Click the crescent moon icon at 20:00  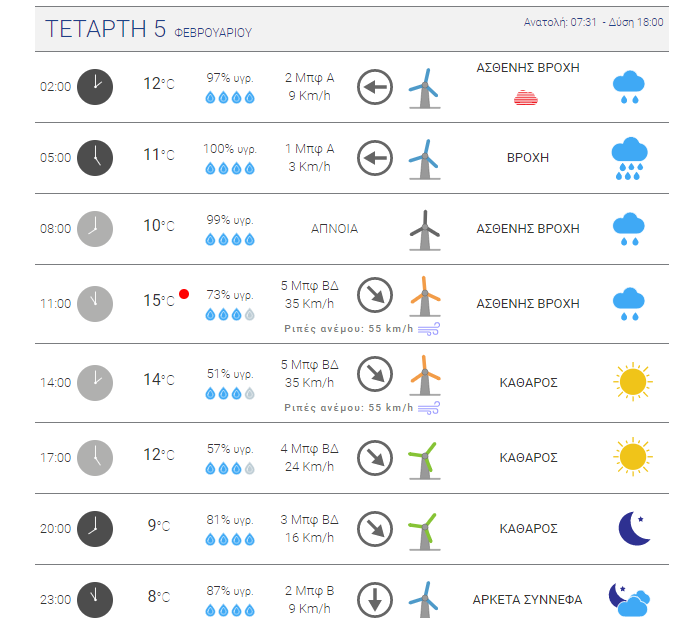coord(635,528)
